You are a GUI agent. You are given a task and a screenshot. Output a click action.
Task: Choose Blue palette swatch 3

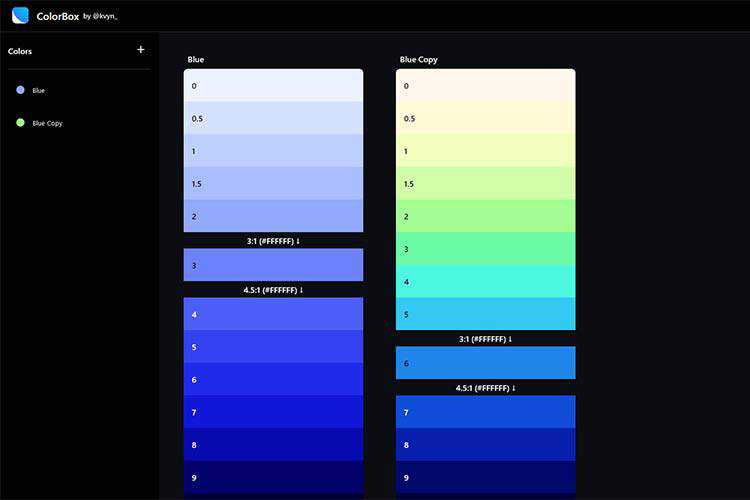click(273, 265)
